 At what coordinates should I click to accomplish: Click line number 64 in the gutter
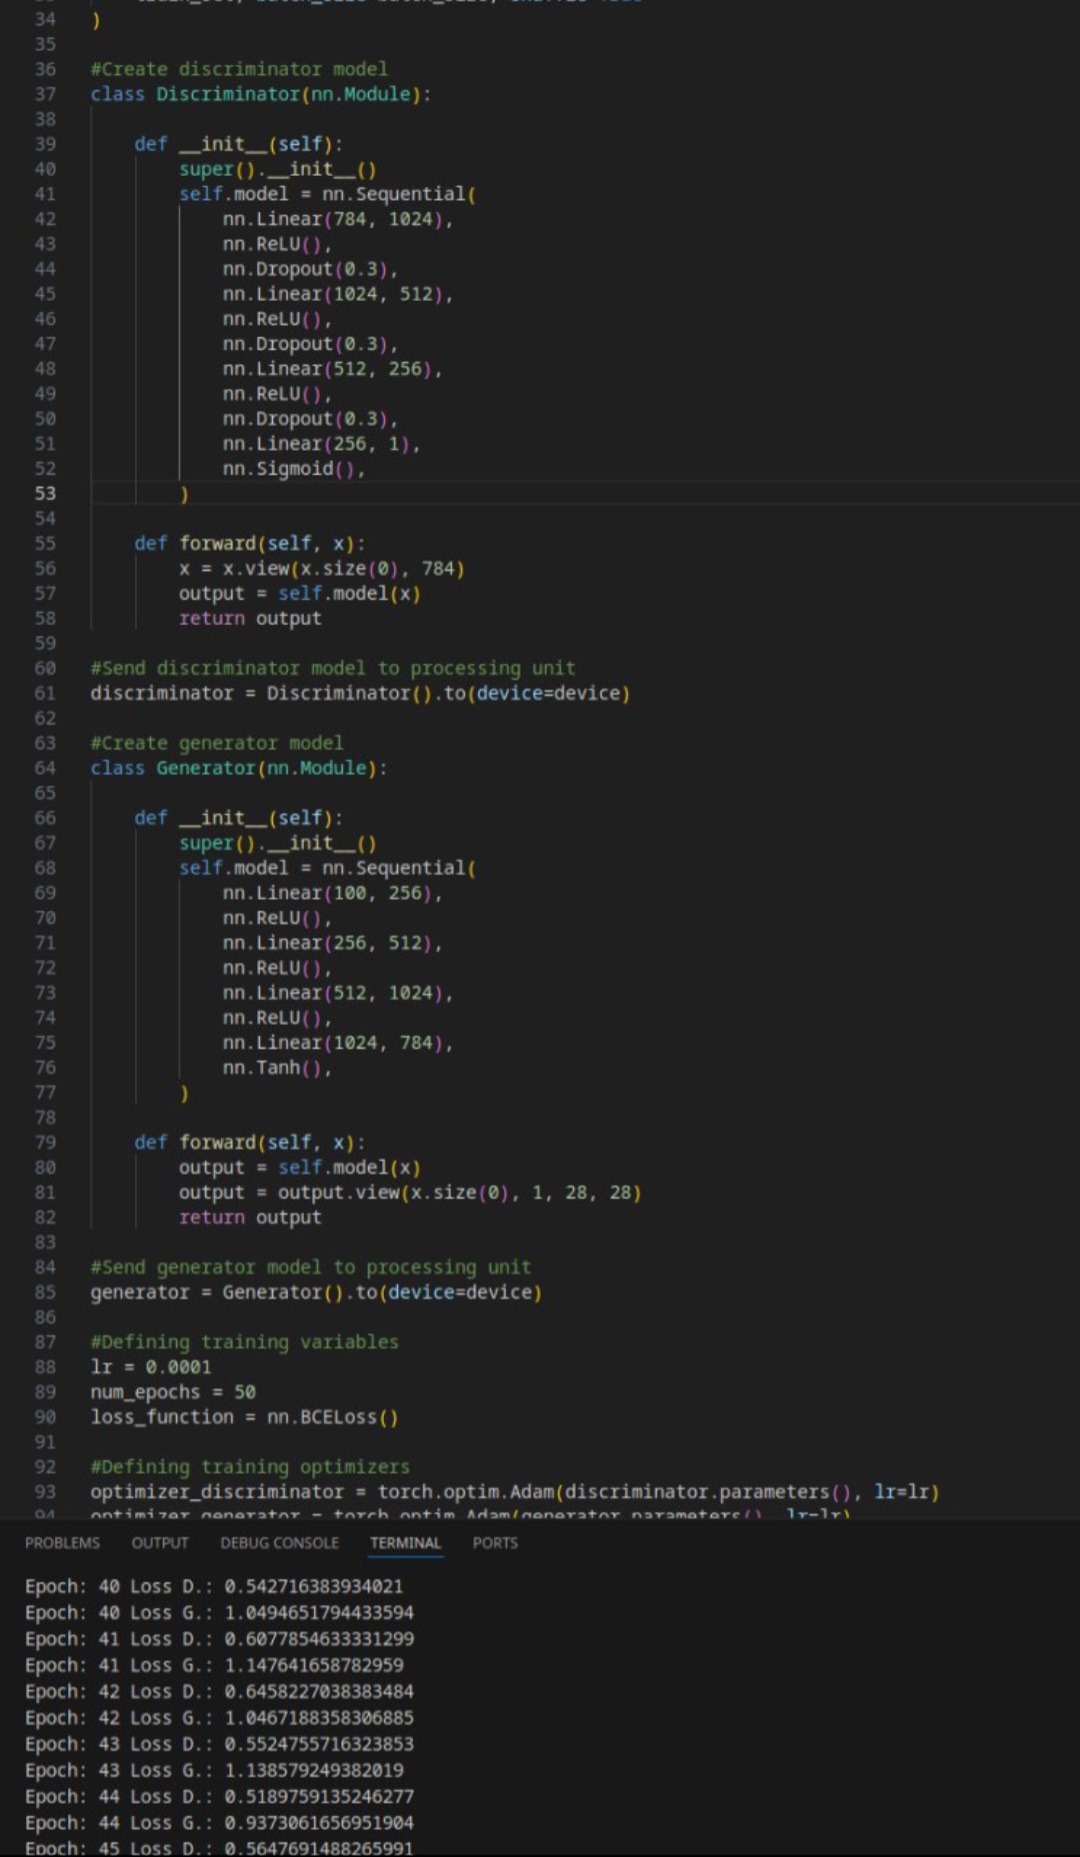coord(45,768)
